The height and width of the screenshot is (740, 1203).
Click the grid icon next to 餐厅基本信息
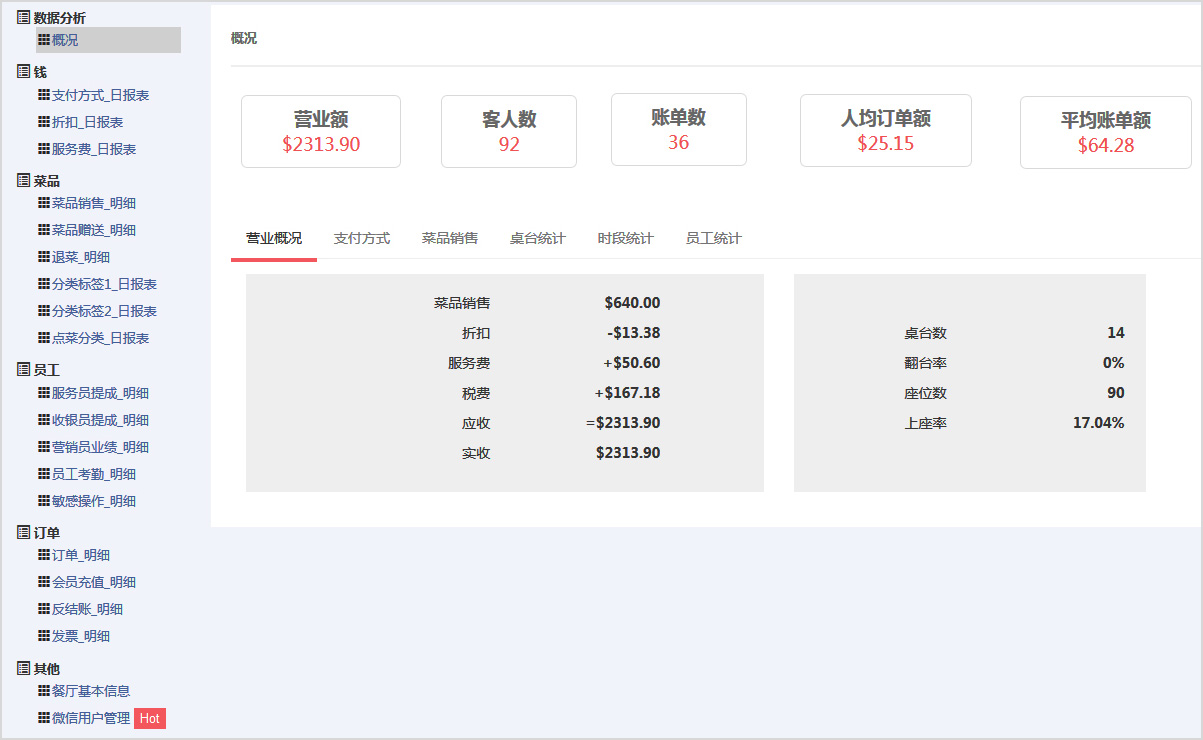pos(44,691)
